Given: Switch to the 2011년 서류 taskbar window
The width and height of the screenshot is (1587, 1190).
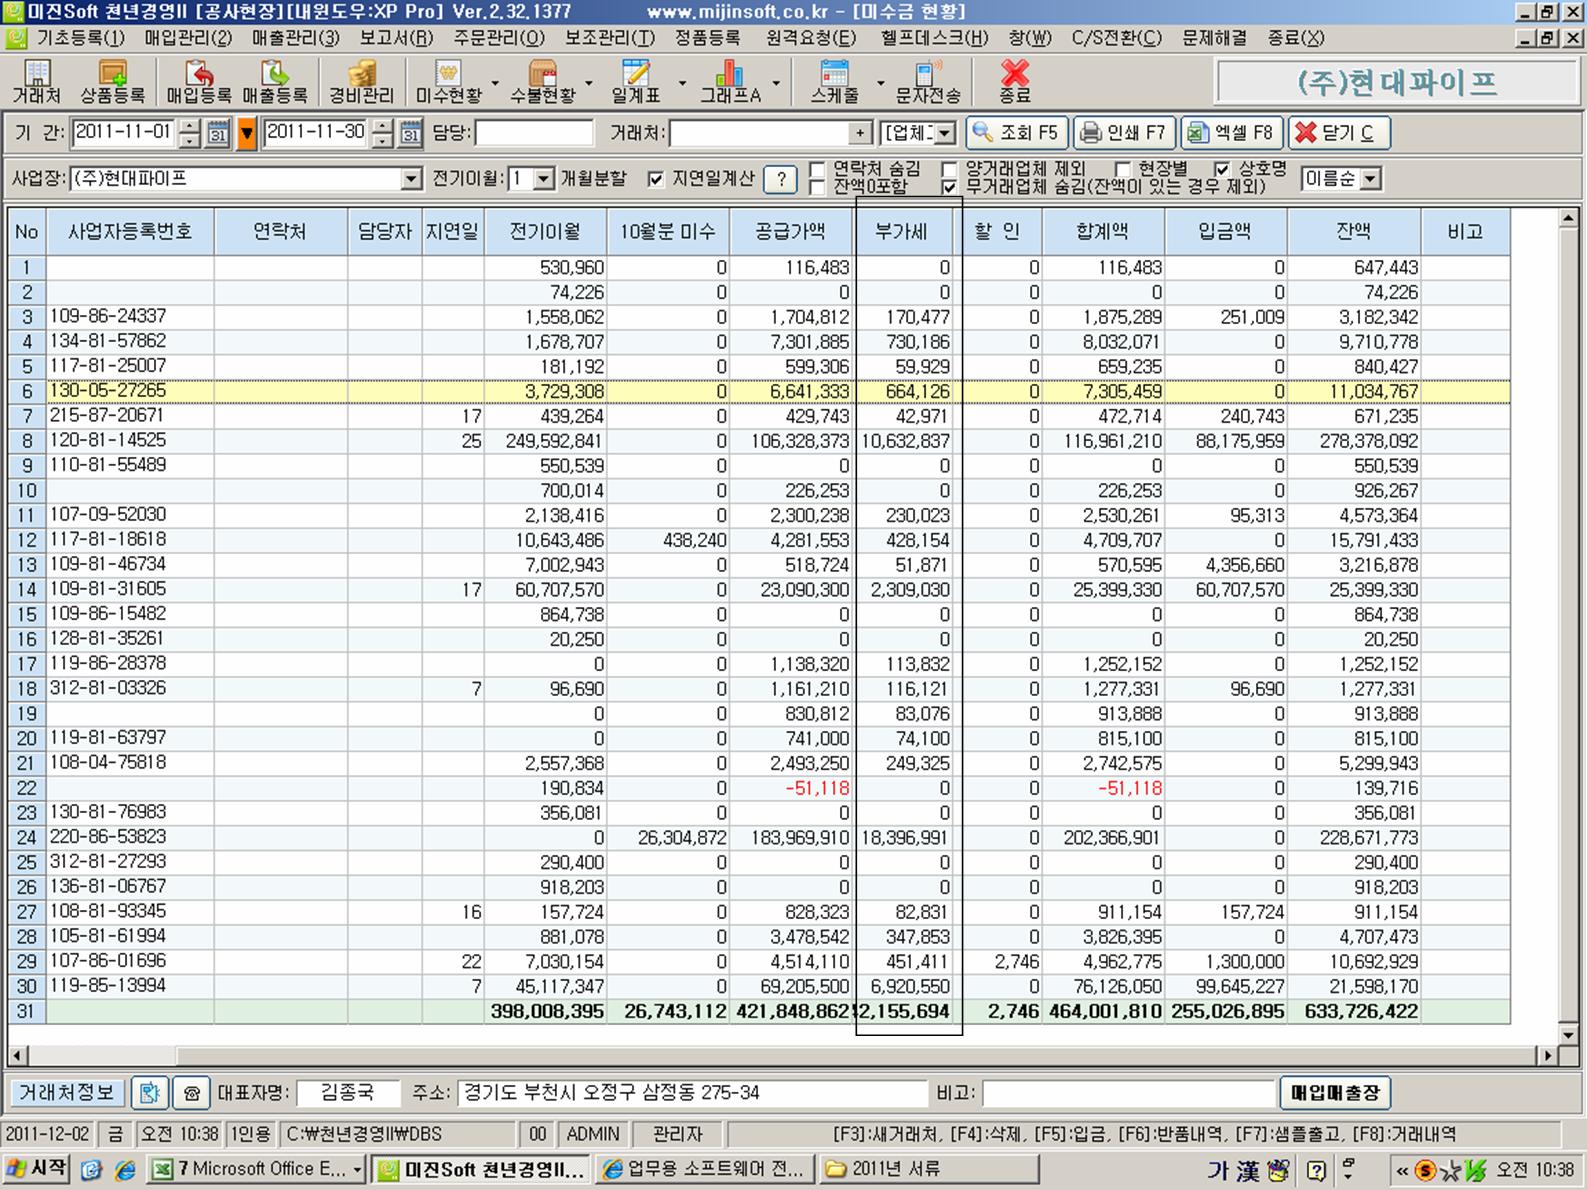Looking at the screenshot, I should [x=929, y=1169].
